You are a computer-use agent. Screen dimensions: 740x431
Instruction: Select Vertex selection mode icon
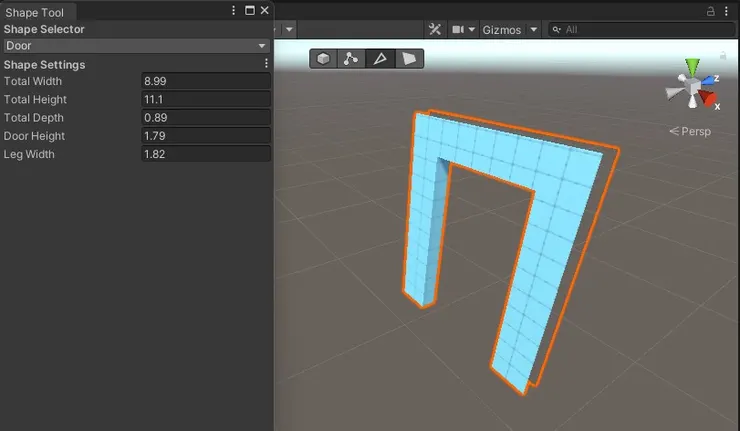pos(351,59)
